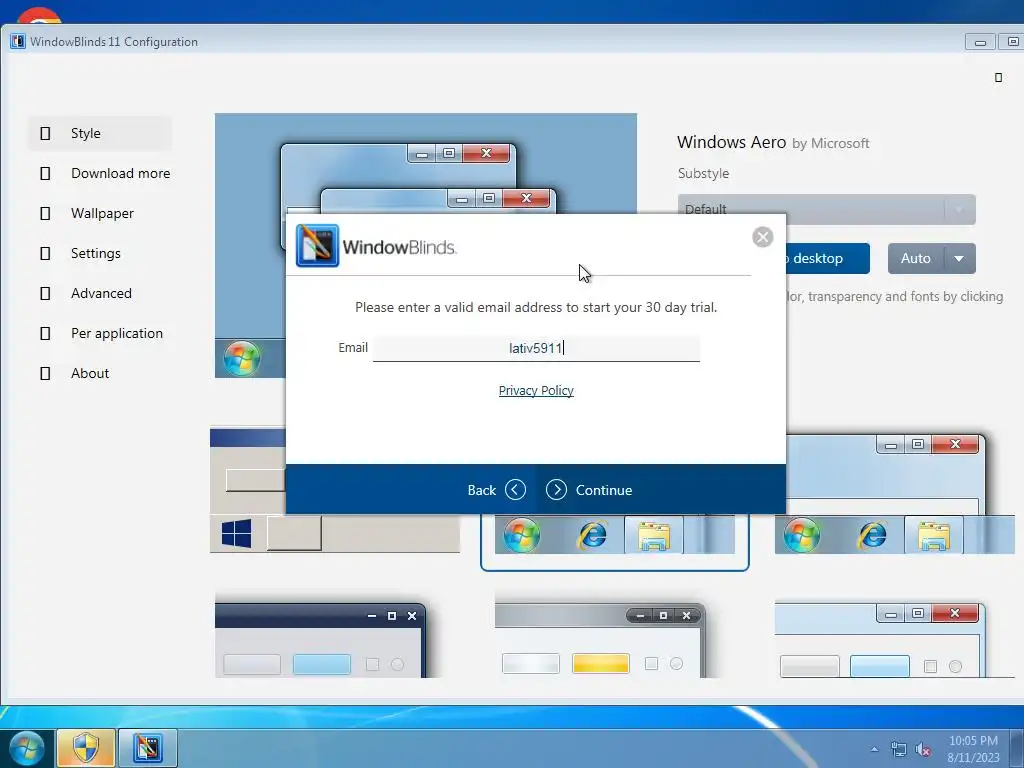The height and width of the screenshot is (768, 1024).
Task: Close the trial email dialog
Action: (762, 236)
